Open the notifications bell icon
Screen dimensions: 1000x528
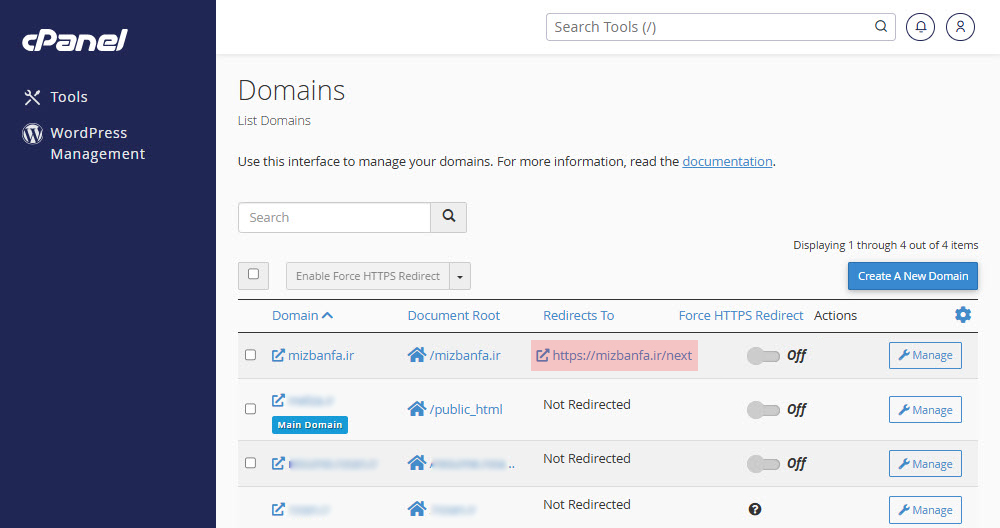click(x=920, y=27)
